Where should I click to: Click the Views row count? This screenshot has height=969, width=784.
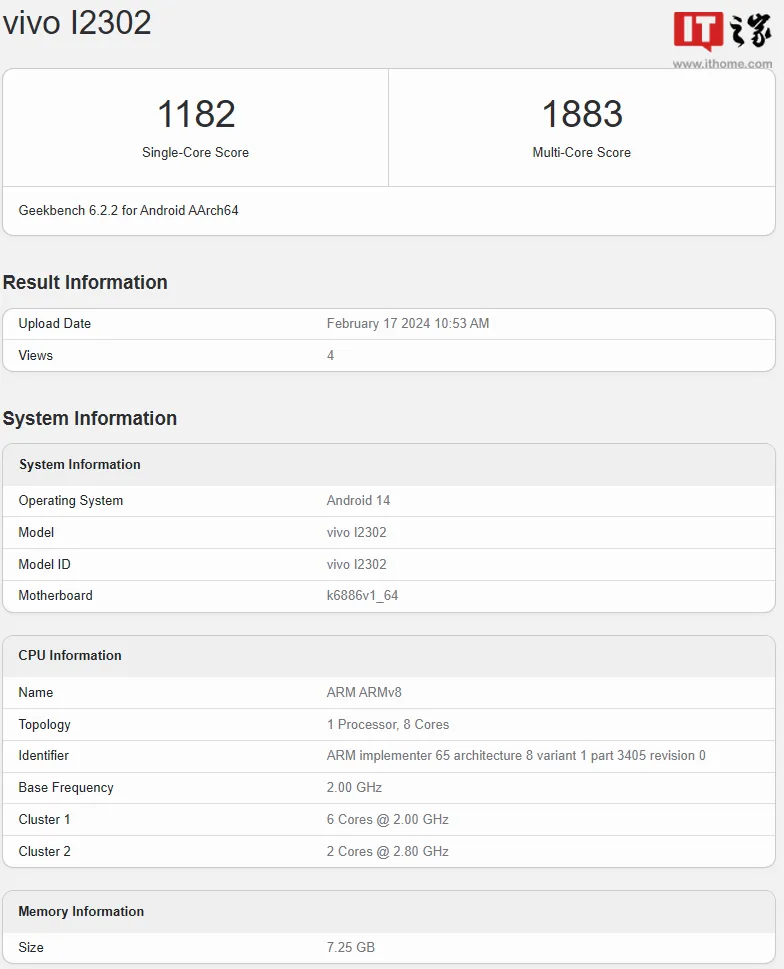tap(330, 356)
